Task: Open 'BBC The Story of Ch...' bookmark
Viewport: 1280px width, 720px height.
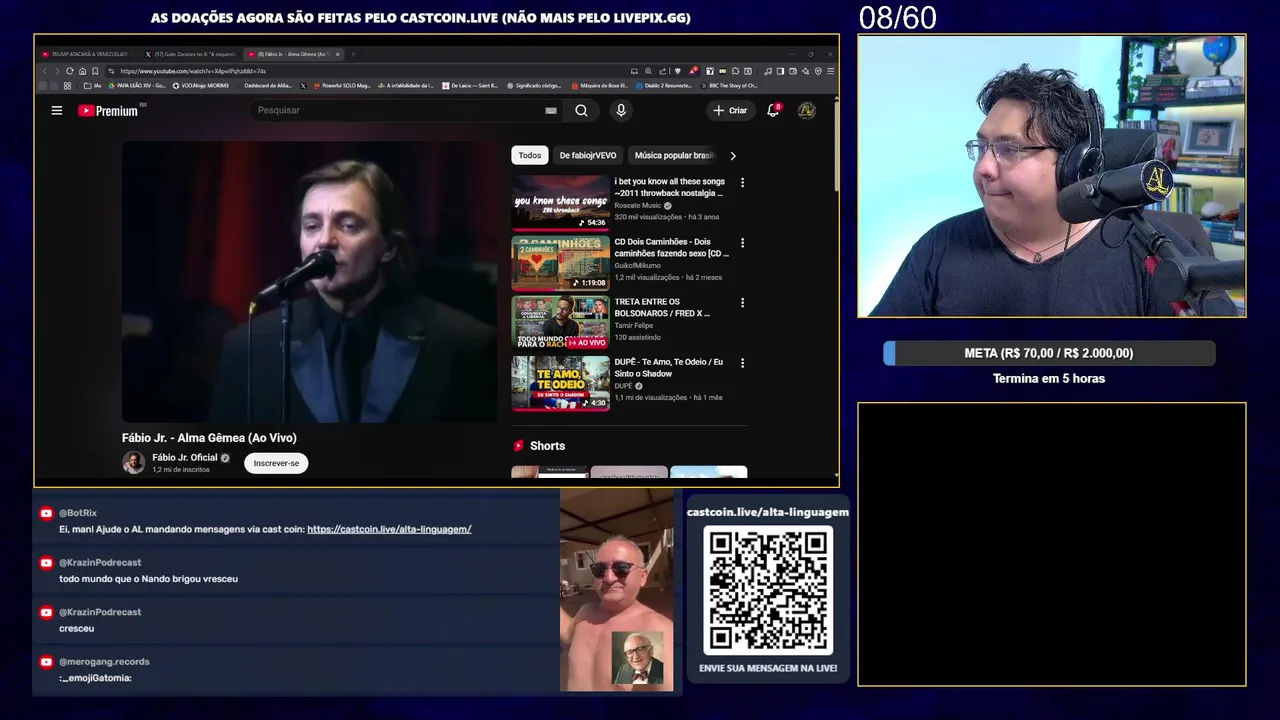Action: tap(729, 86)
